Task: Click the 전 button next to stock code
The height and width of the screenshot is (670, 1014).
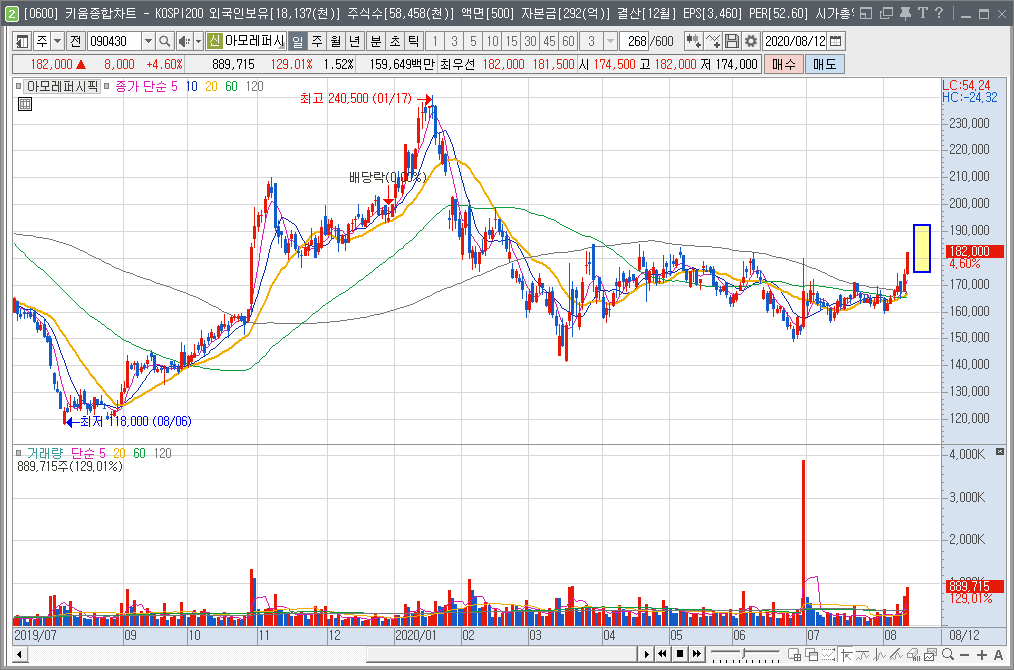Action: pos(76,41)
